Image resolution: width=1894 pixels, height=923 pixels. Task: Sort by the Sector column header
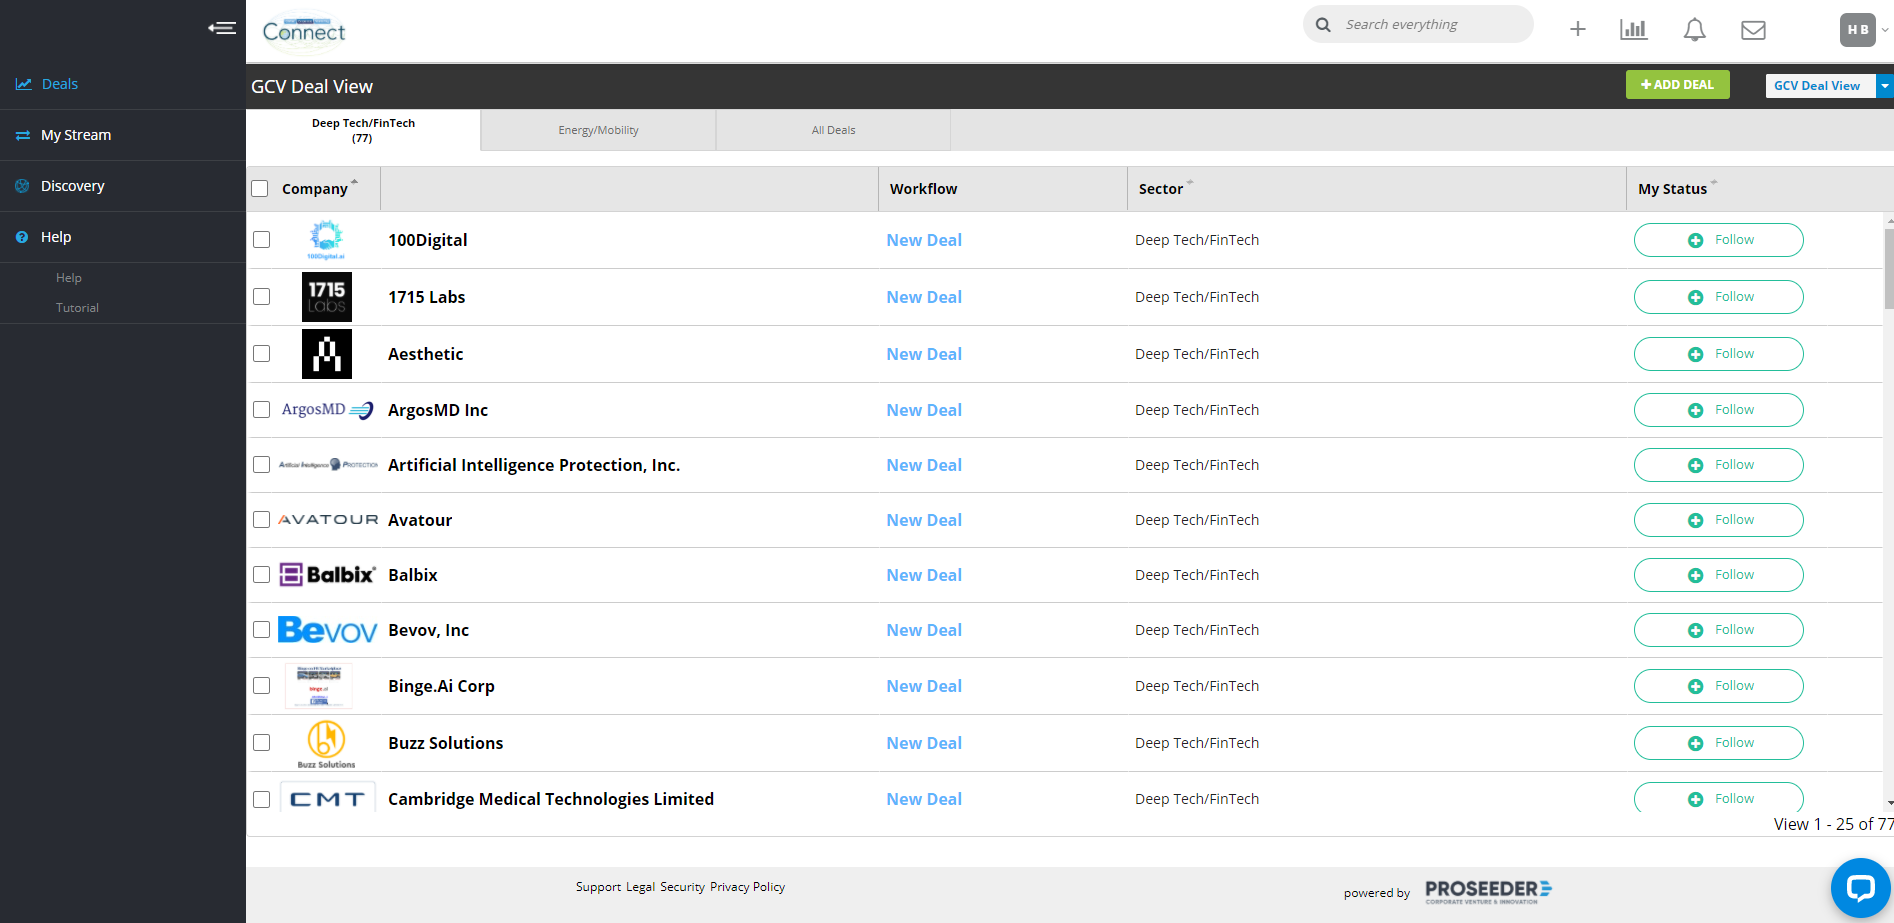(x=1160, y=189)
